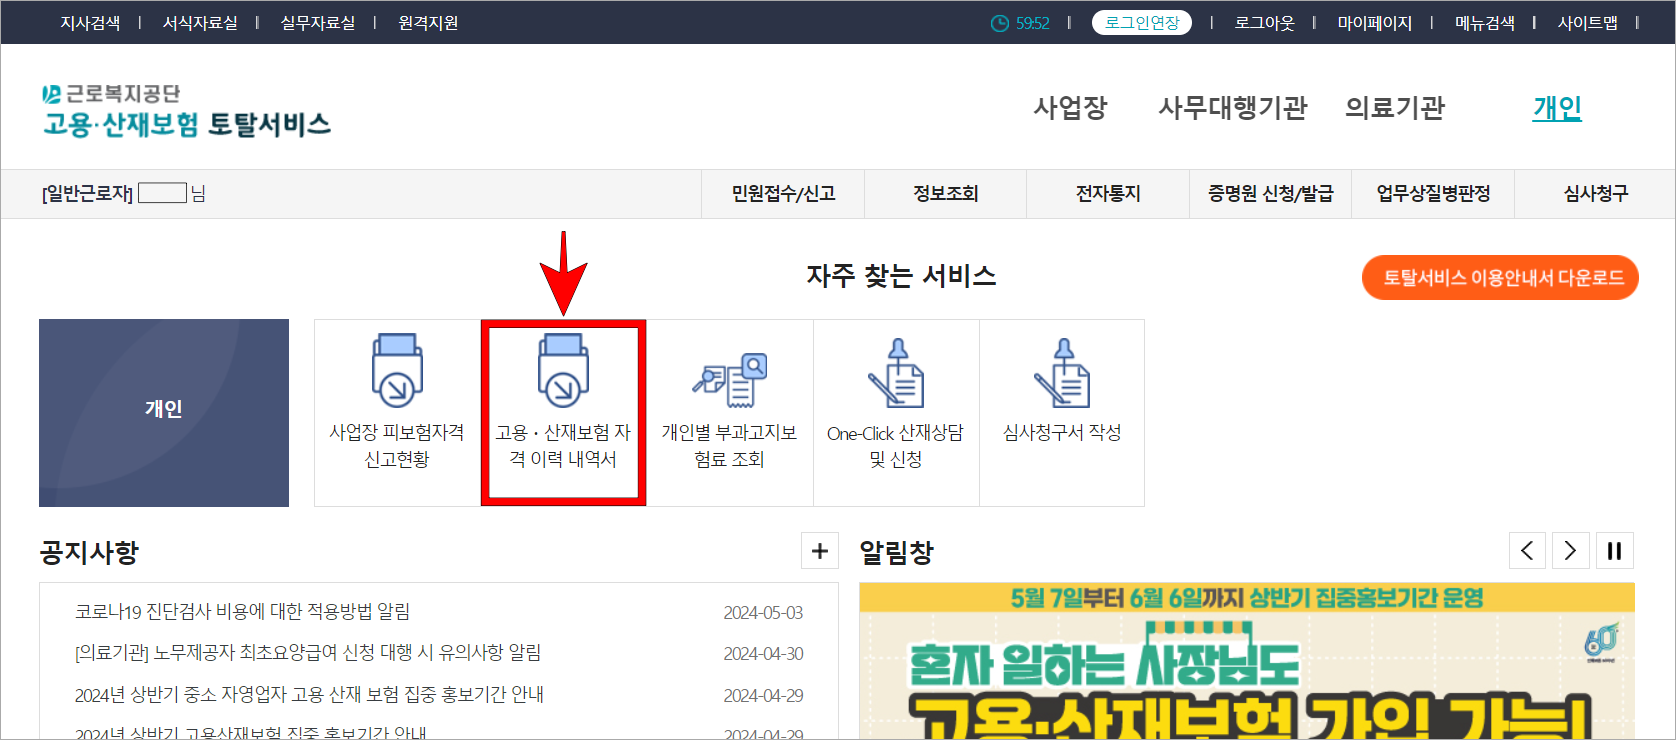The image size is (1676, 740).
Task: Click 토탈서비스 이용안내서 다운로드 button
Action: [1500, 277]
